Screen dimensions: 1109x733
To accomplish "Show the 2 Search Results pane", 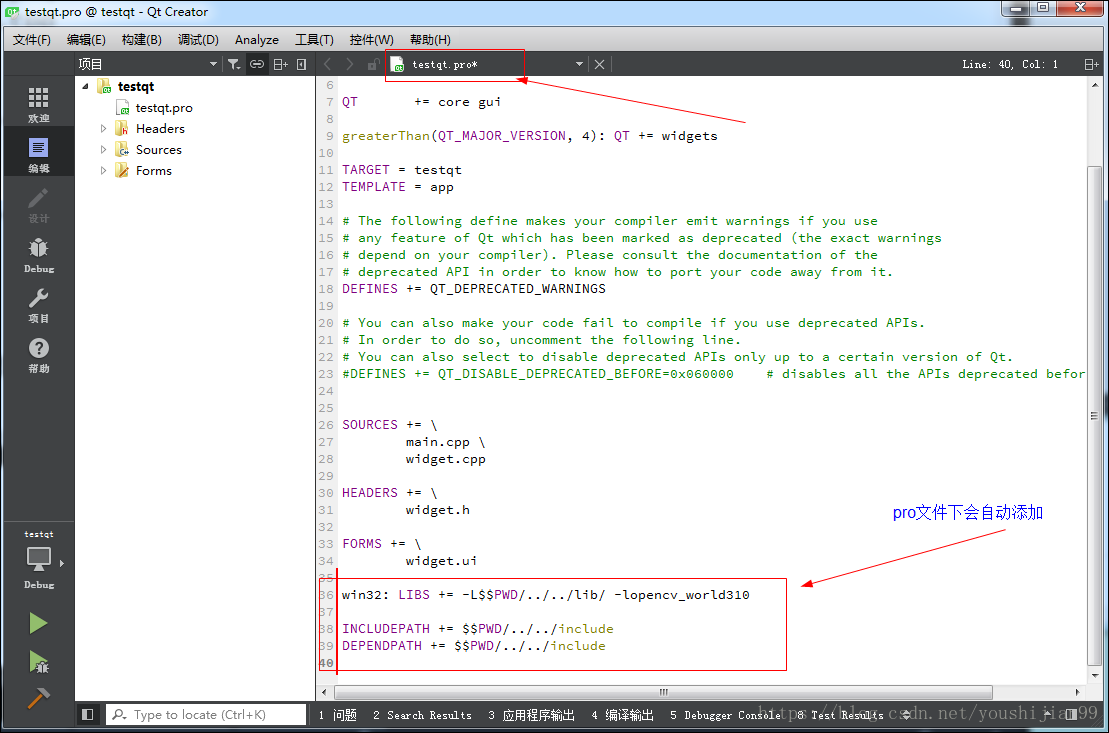I will [422, 715].
